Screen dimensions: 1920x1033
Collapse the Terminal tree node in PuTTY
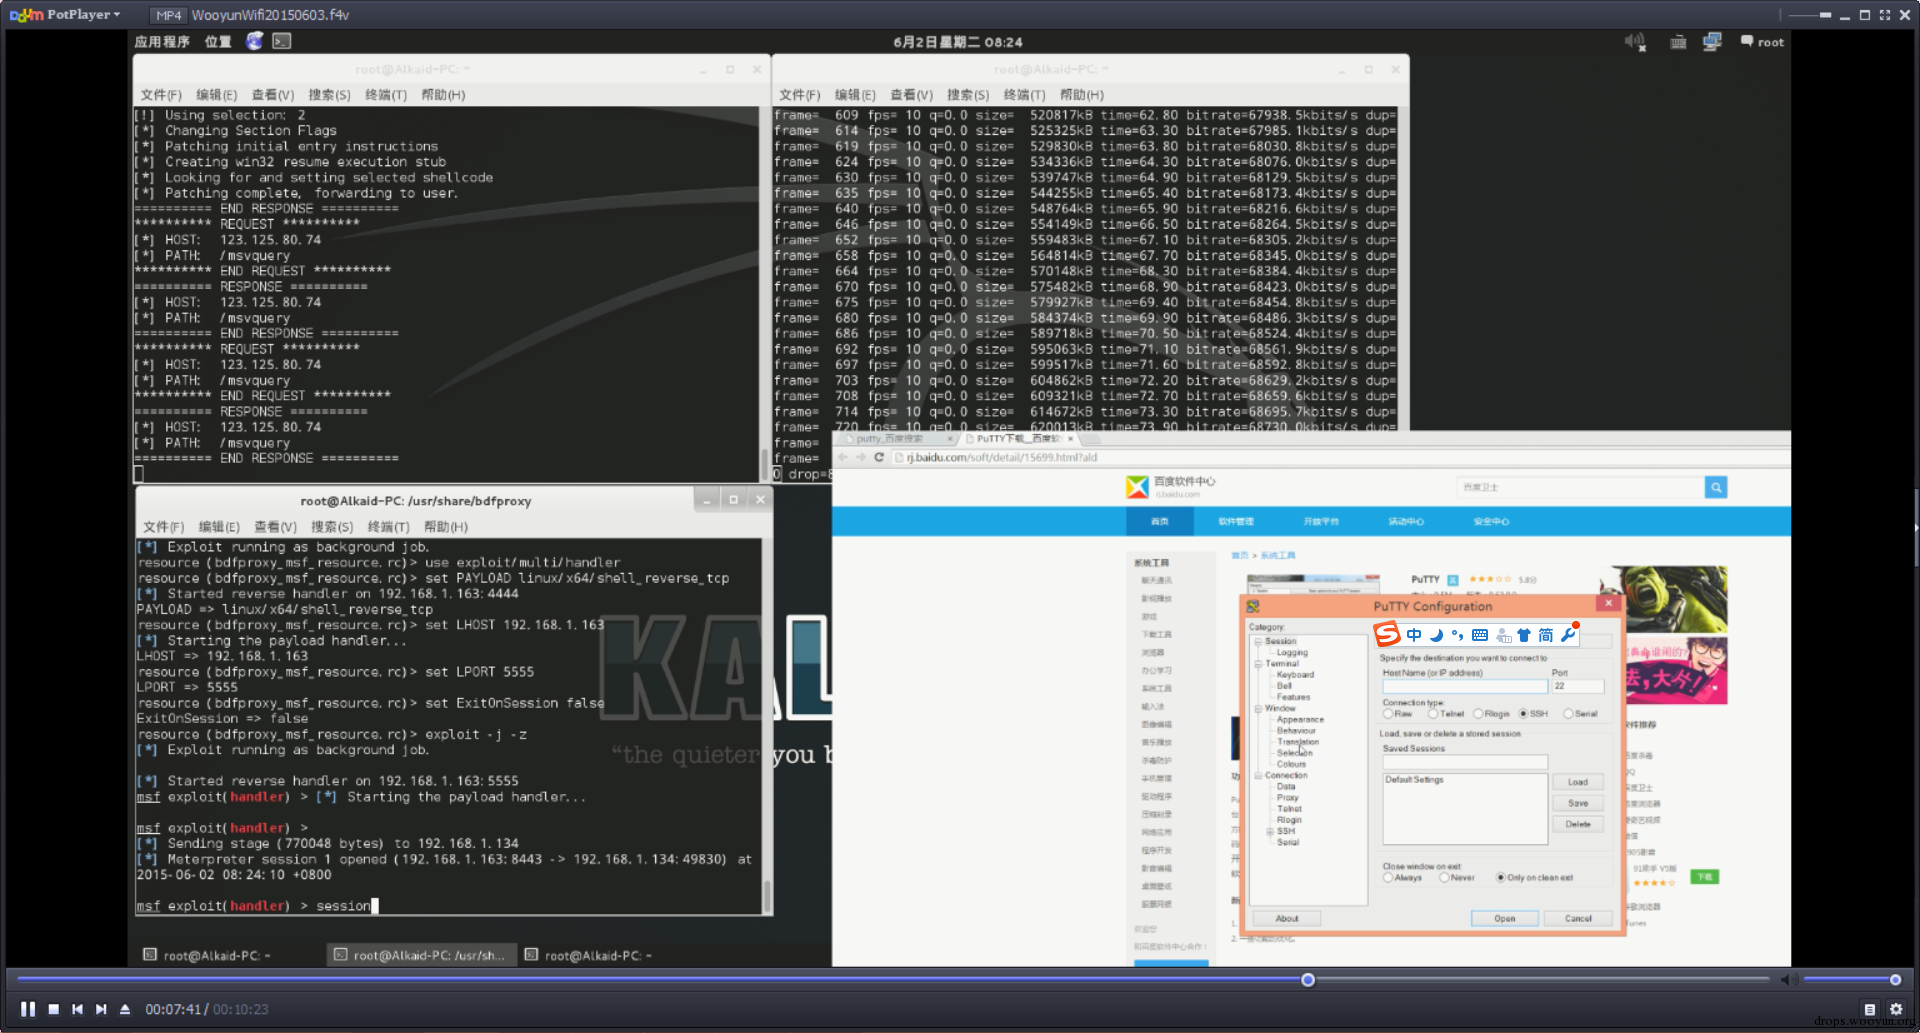tap(1258, 663)
